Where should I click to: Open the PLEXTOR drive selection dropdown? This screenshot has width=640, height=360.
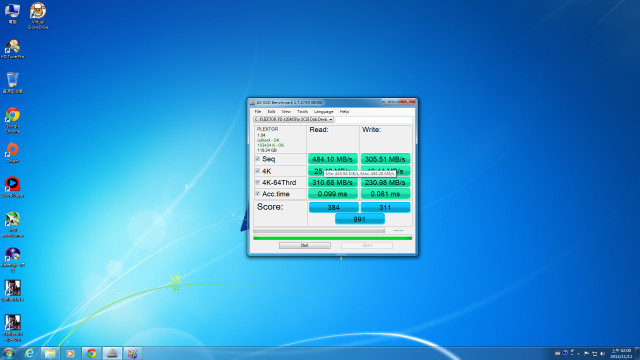pyautogui.click(x=293, y=120)
